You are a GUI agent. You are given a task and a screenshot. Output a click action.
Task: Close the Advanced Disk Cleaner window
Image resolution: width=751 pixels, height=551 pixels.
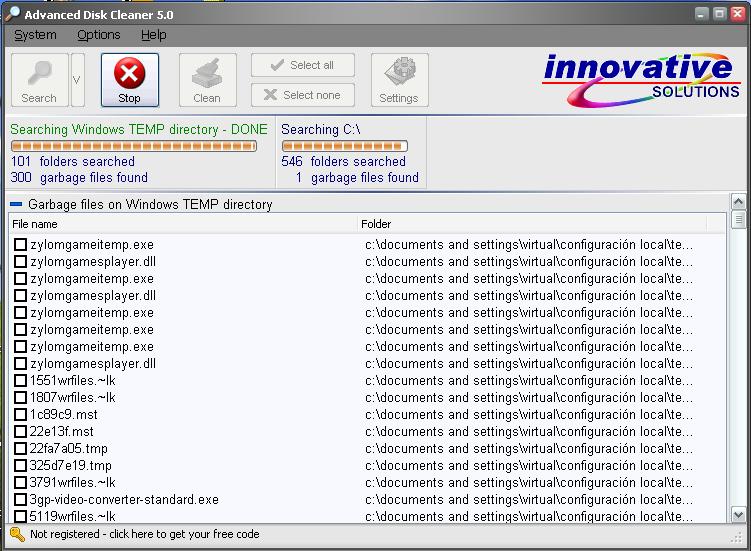[738, 13]
